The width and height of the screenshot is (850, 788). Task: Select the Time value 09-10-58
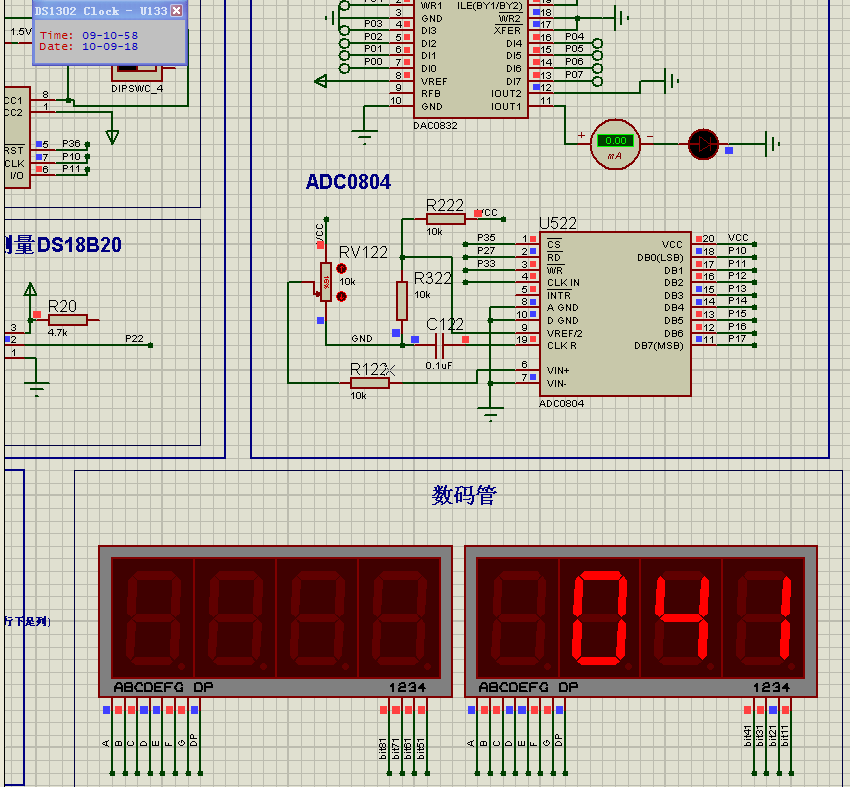pos(110,35)
